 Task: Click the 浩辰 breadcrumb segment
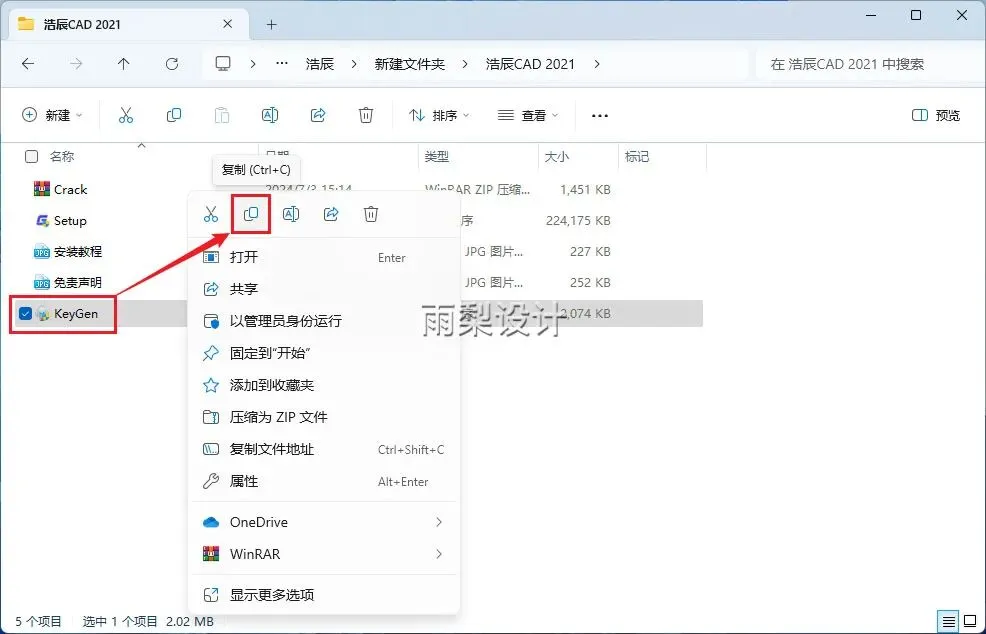point(319,64)
